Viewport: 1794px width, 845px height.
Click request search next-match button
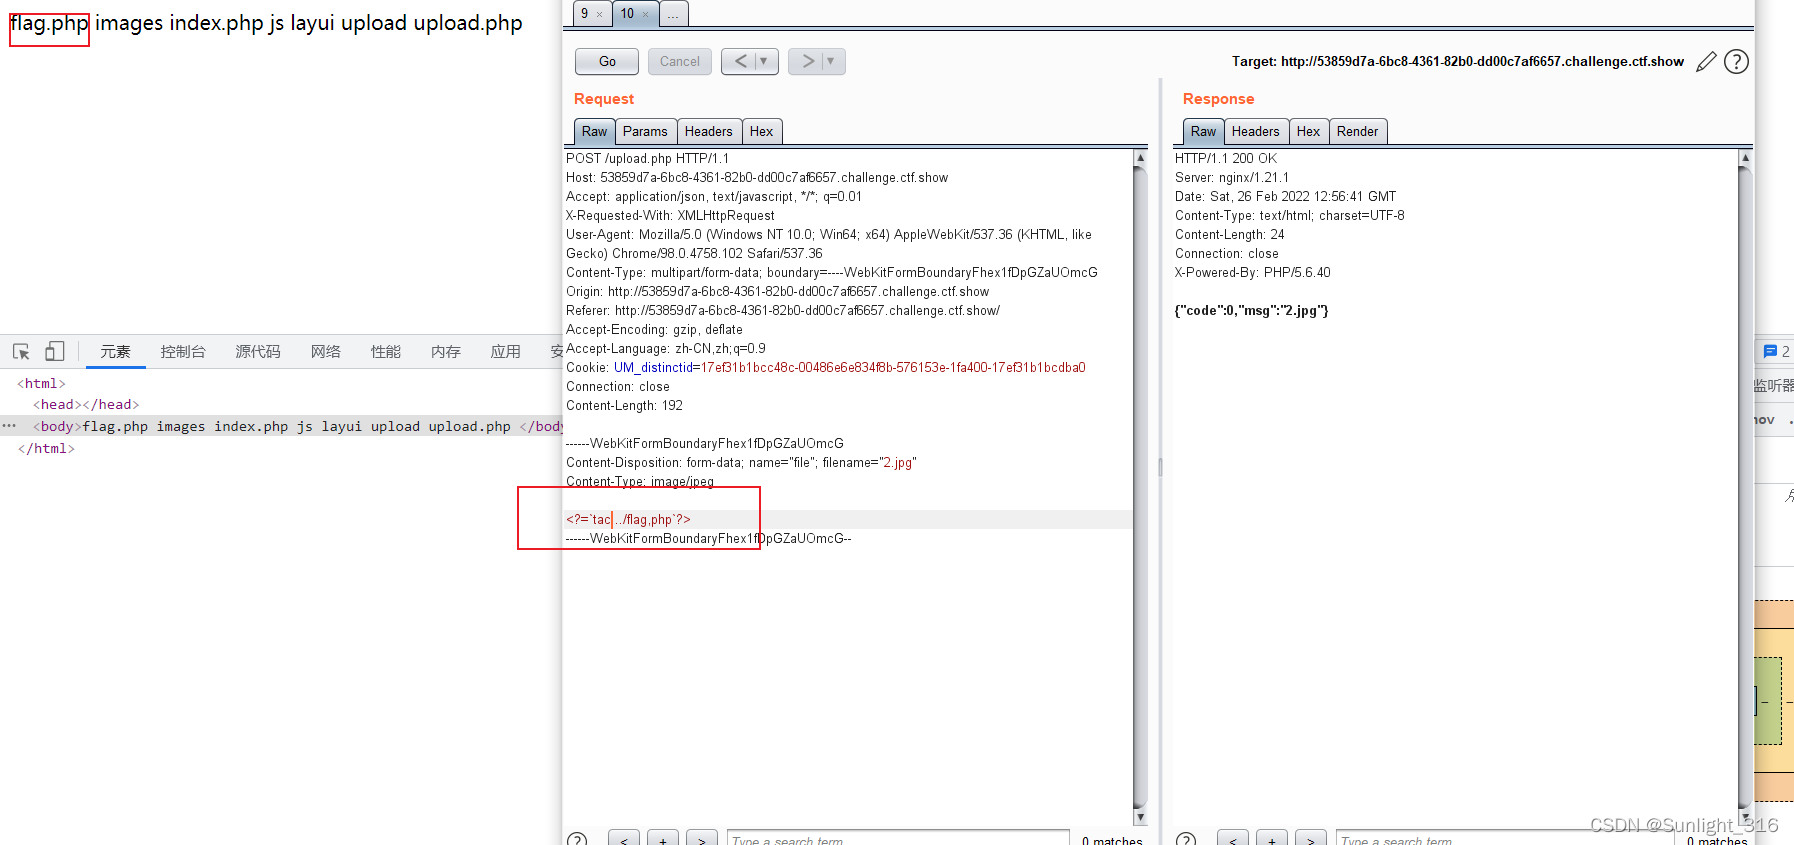pos(702,839)
